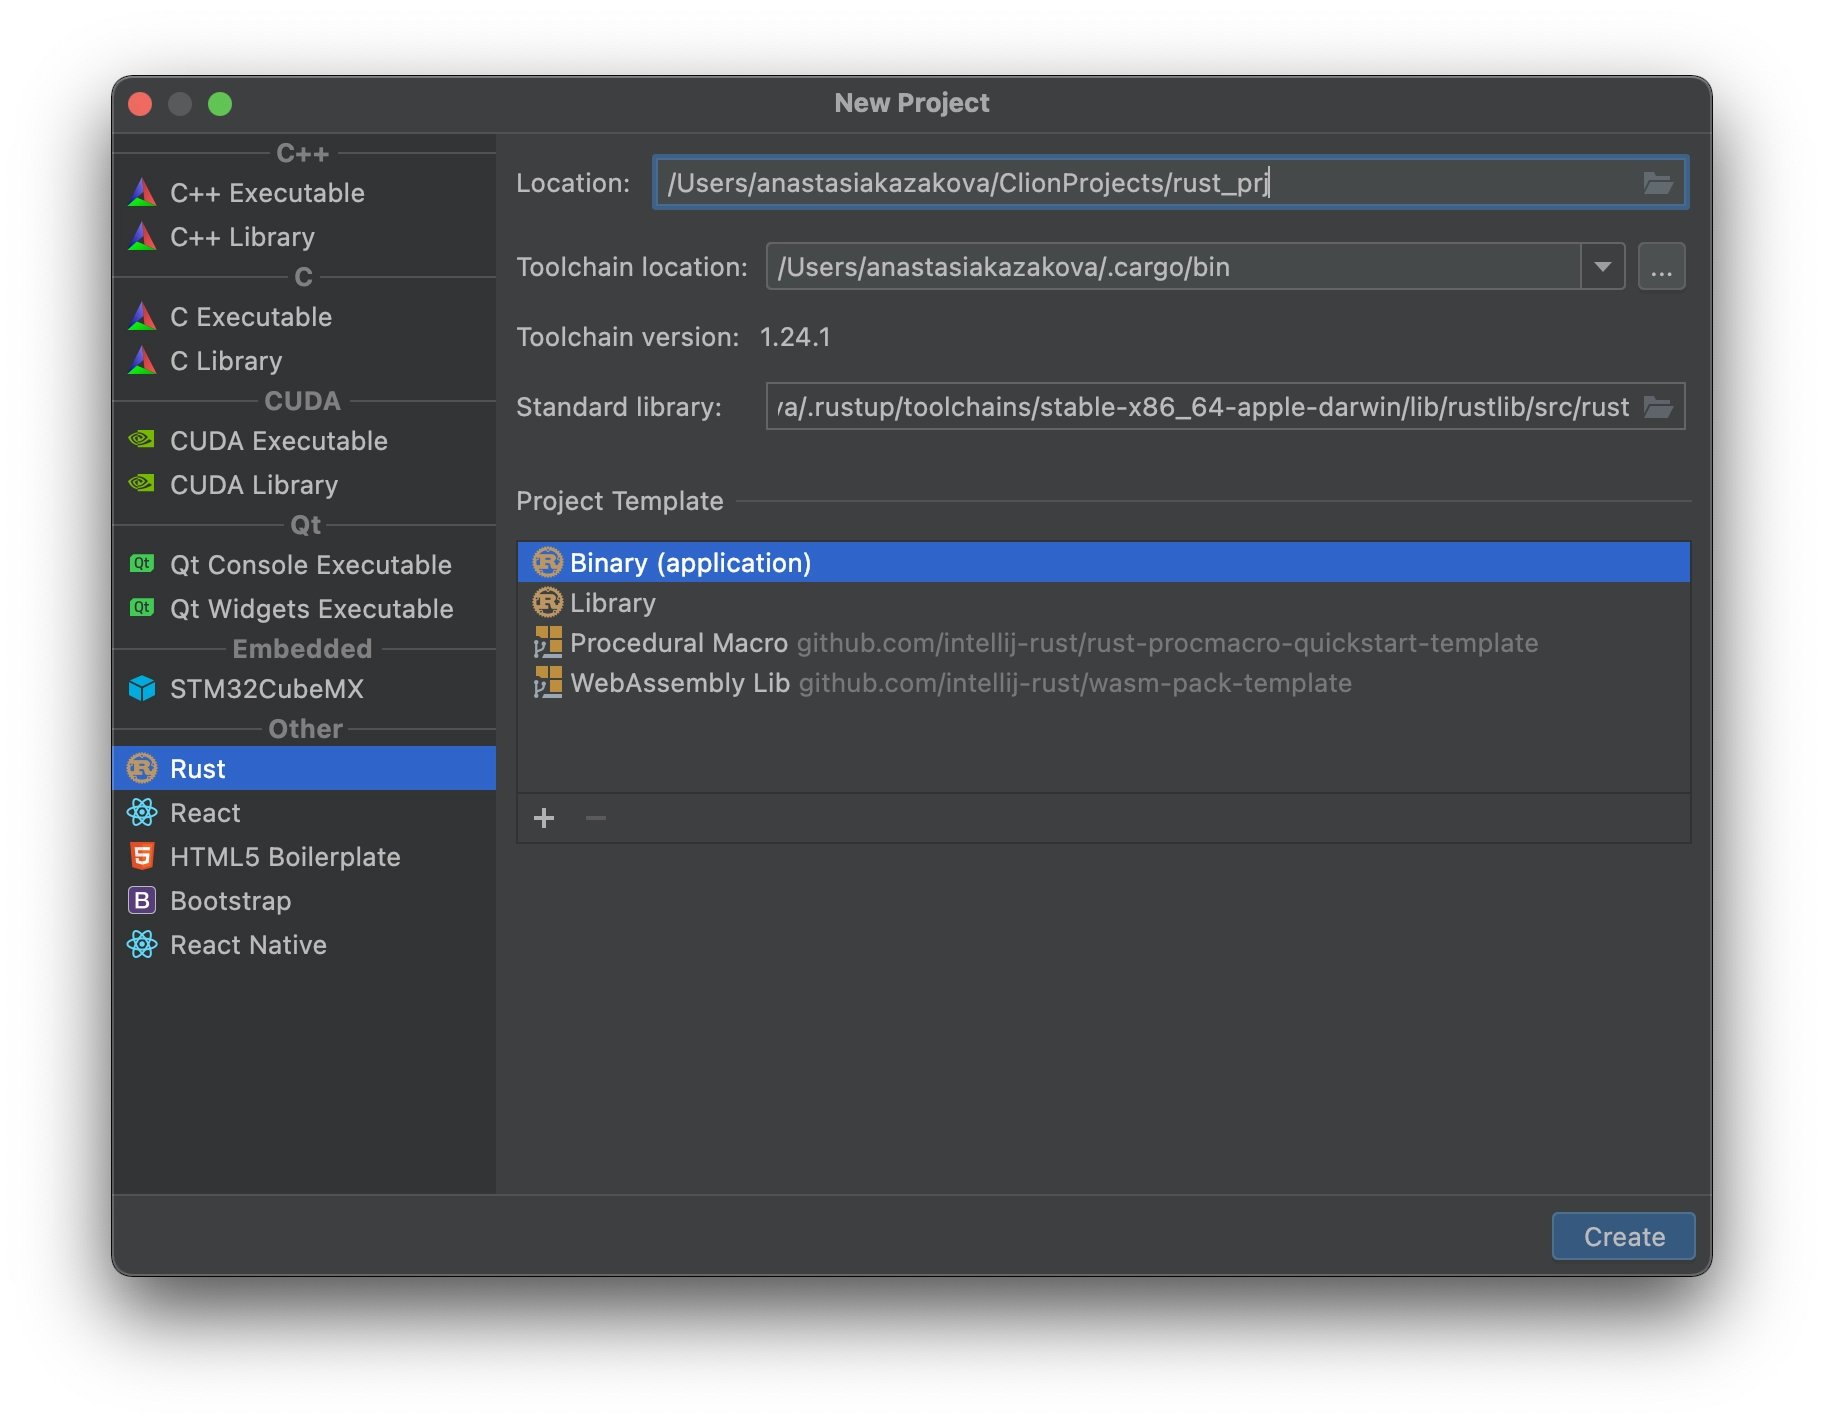Click the HTML5 Boilerplate shield icon
The height and width of the screenshot is (1424, 1824).
pos(142,857)
